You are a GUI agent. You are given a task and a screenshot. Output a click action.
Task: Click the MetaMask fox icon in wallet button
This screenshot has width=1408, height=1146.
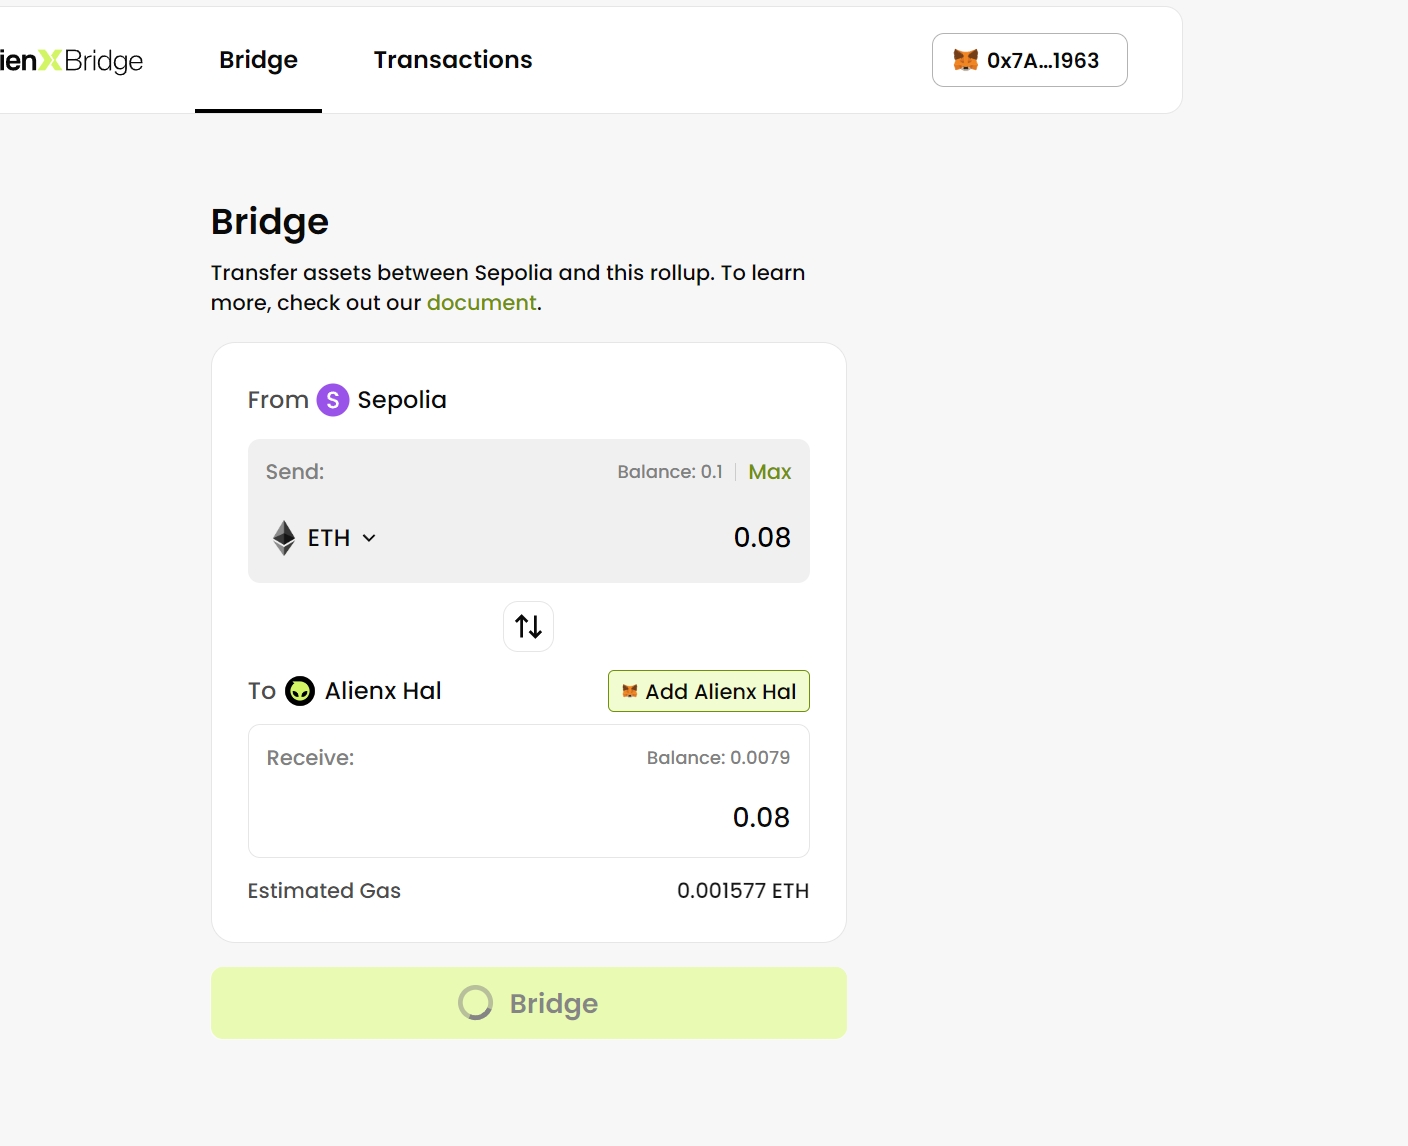pyautogui.click(x=965, y=60)
